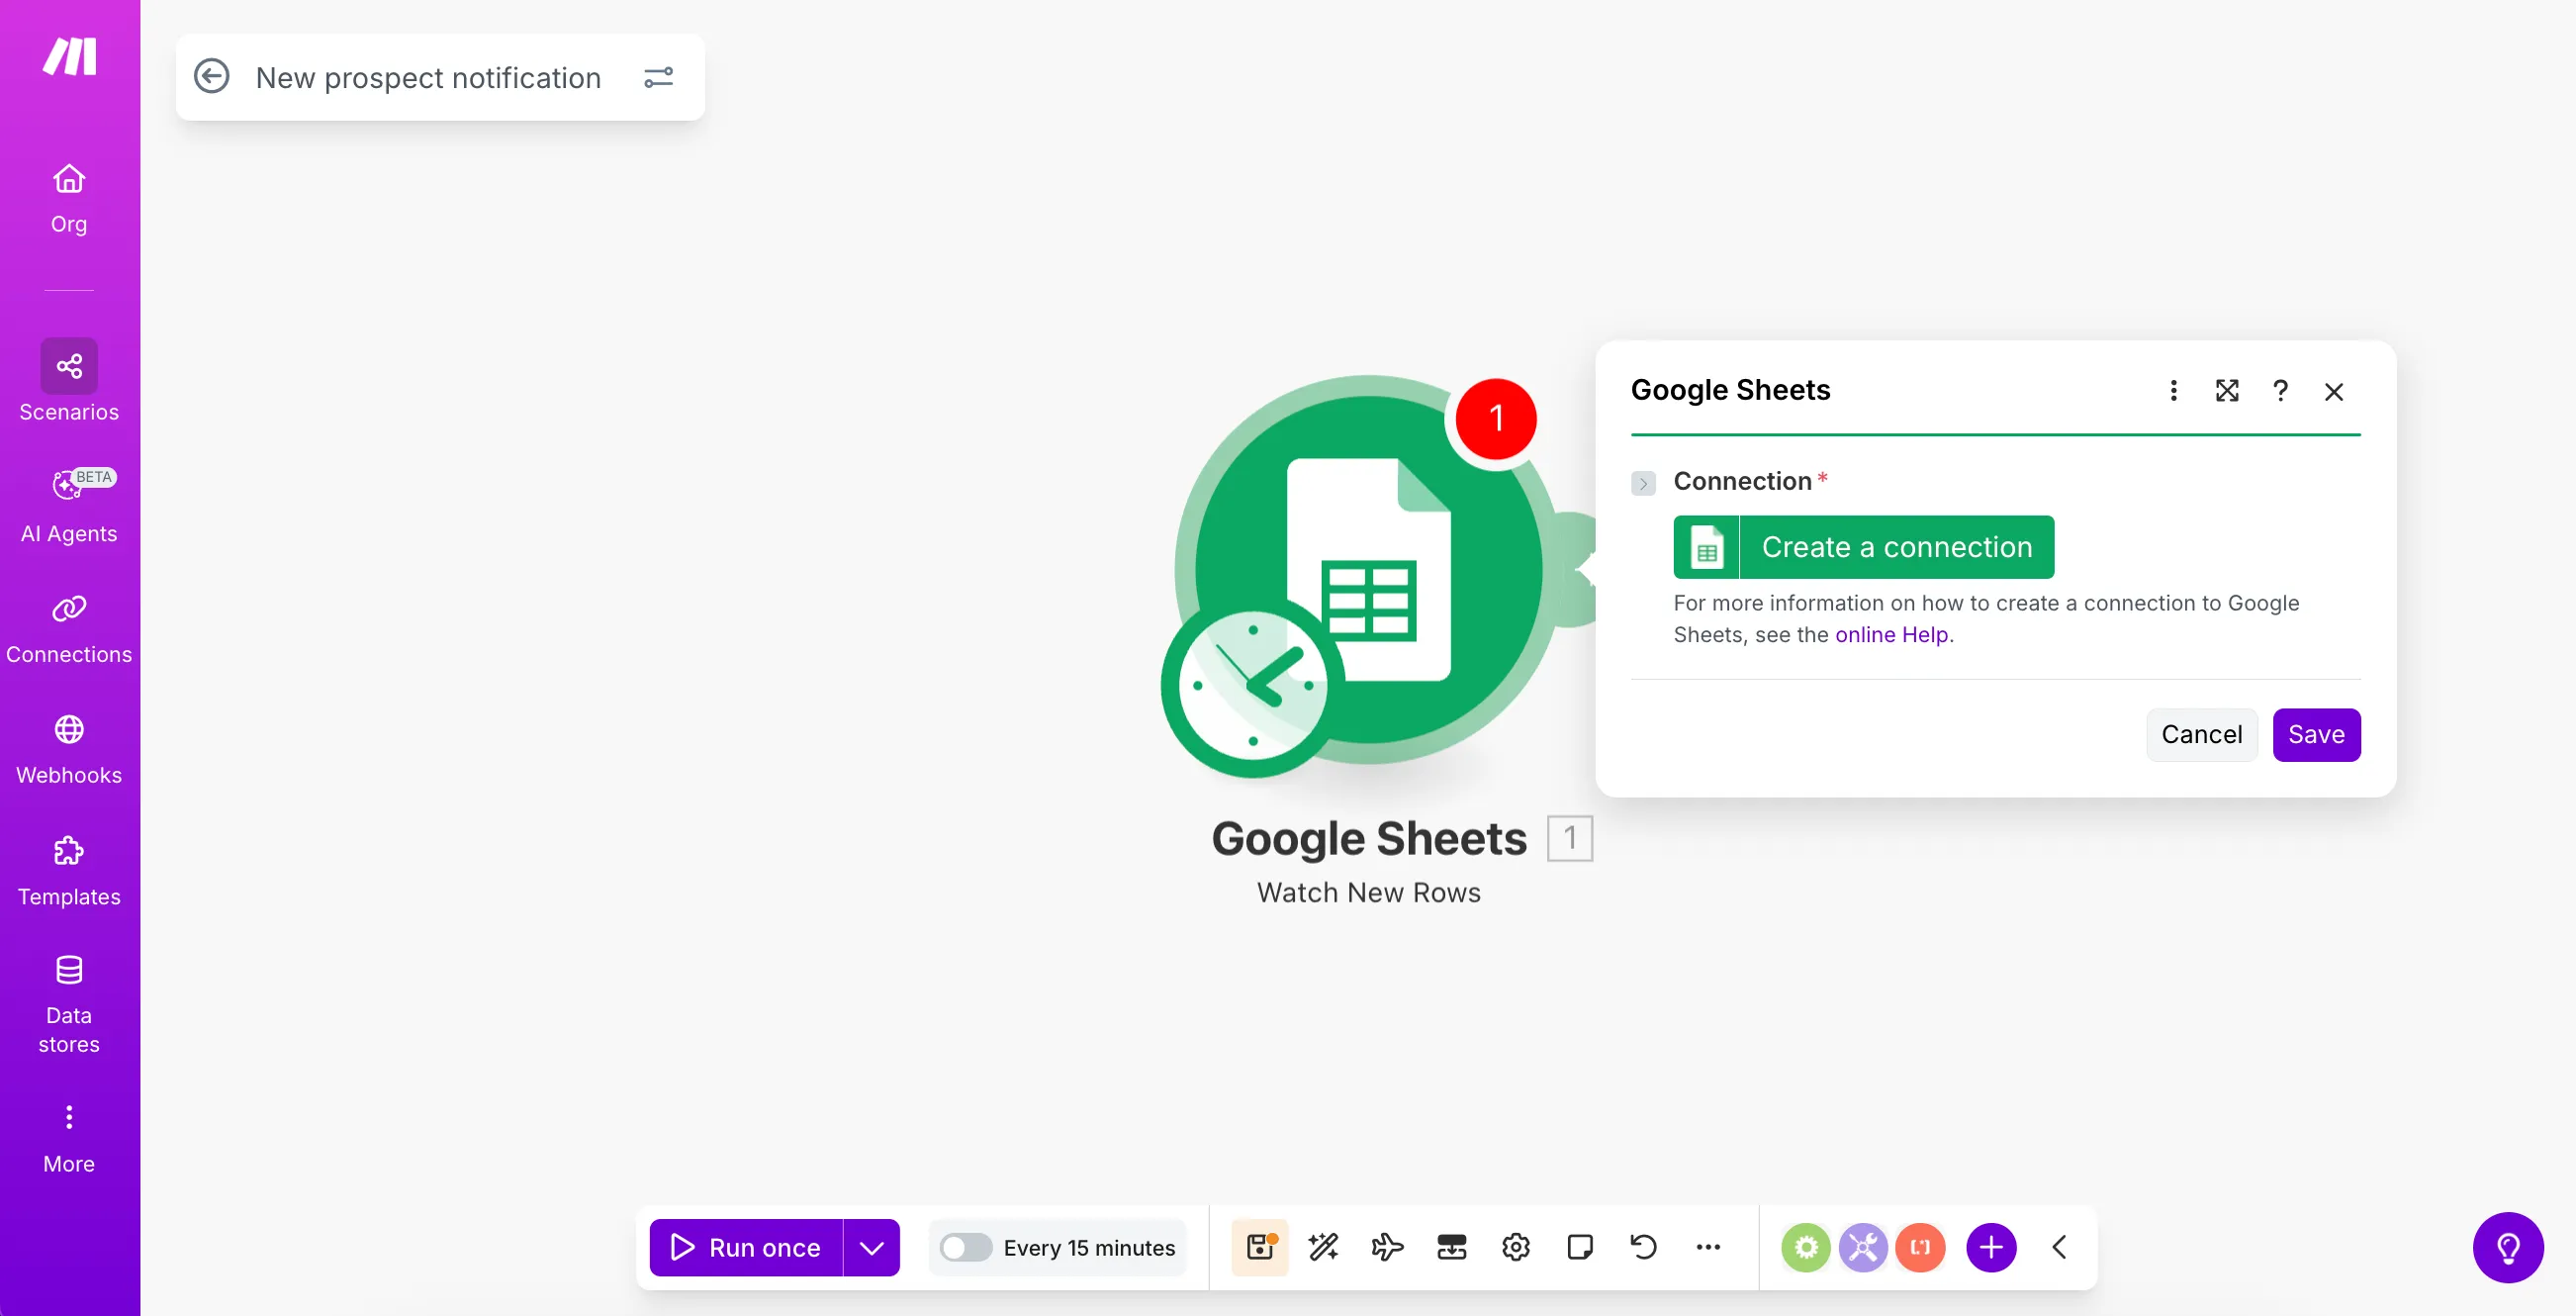This screenshot has height=1316, width=2576.
Task: Click the undo arrow icon in toolbar
Action: pyautogui.click(x=1644, y=1247)
